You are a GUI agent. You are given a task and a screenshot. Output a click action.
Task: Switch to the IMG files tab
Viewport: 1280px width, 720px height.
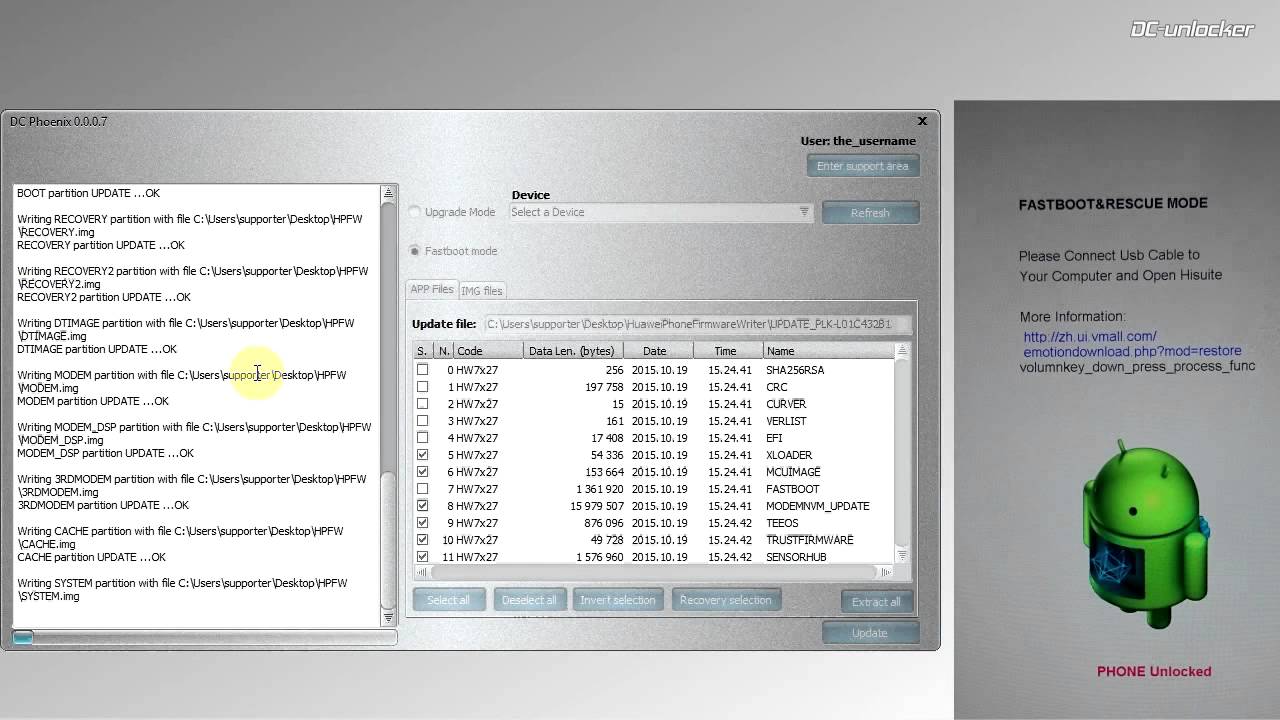point(482,291)
